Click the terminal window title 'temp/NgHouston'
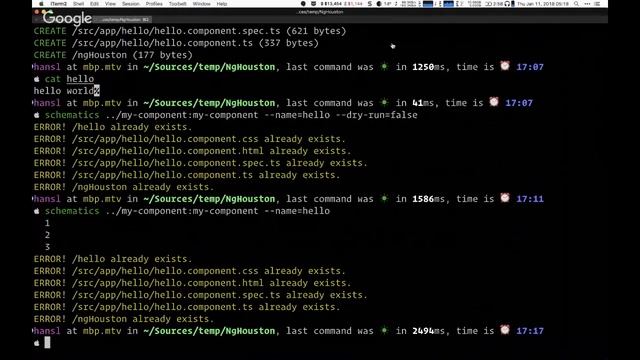This screenshot has width=640, height=360. coord(320,12)
